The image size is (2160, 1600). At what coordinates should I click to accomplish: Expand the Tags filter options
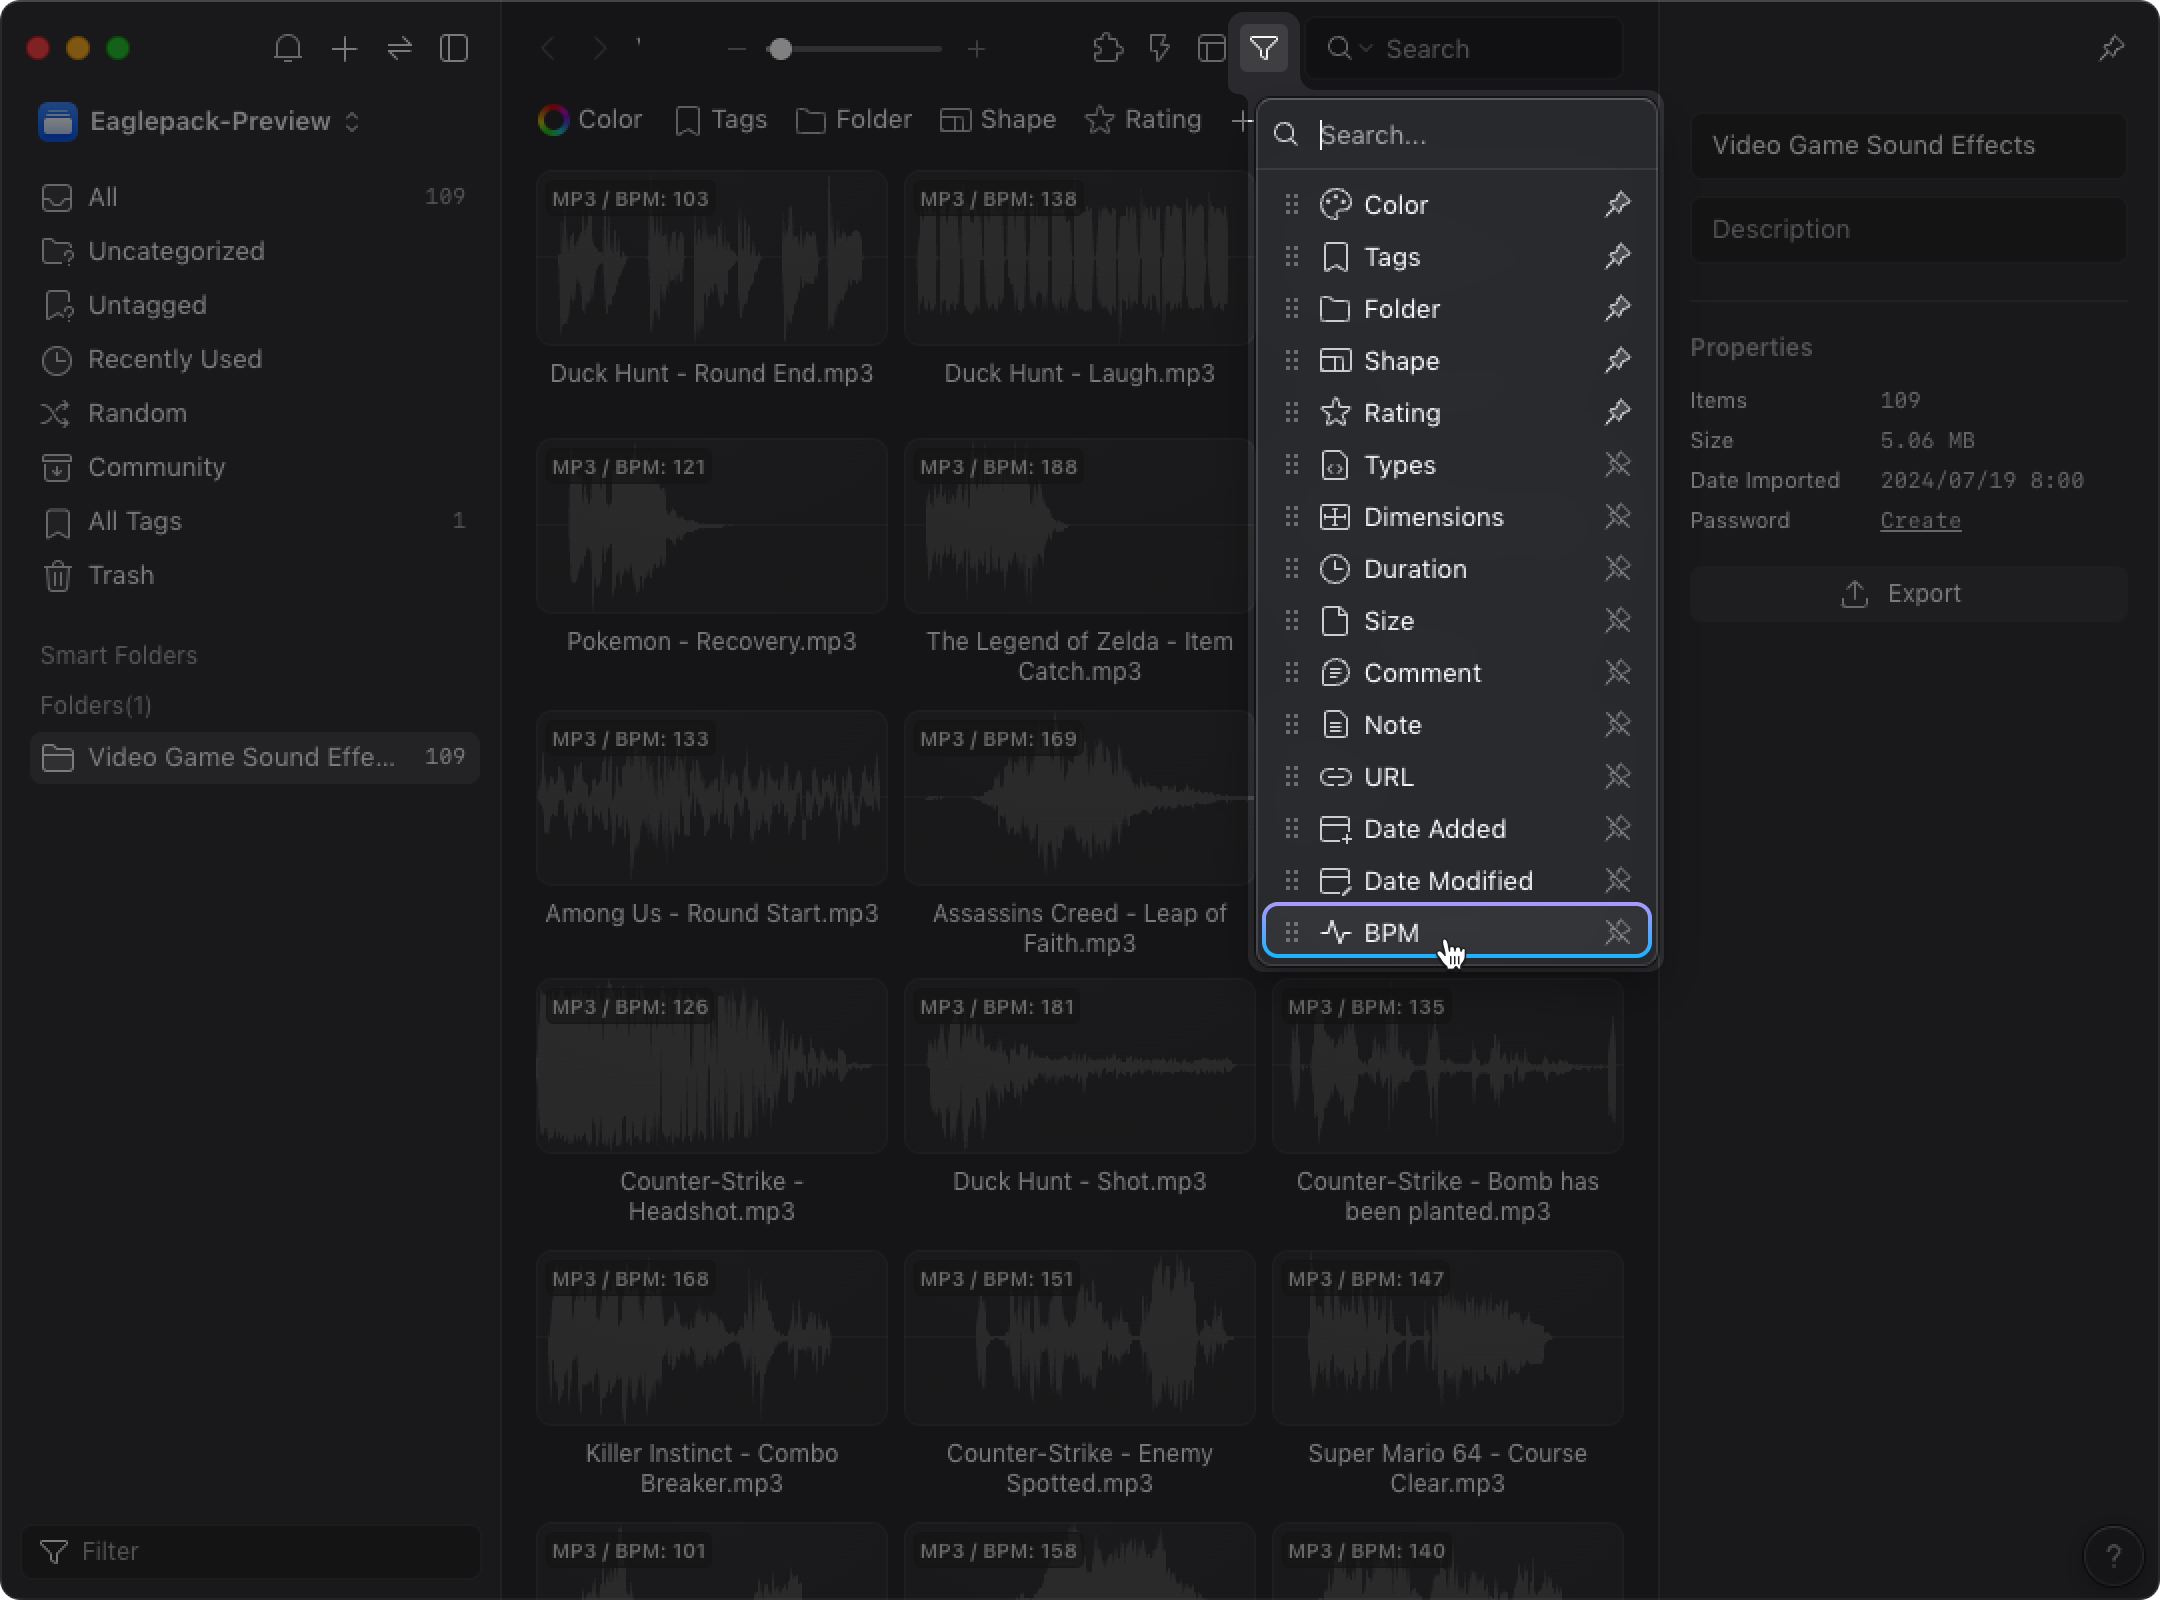[x=1392, y=255]
